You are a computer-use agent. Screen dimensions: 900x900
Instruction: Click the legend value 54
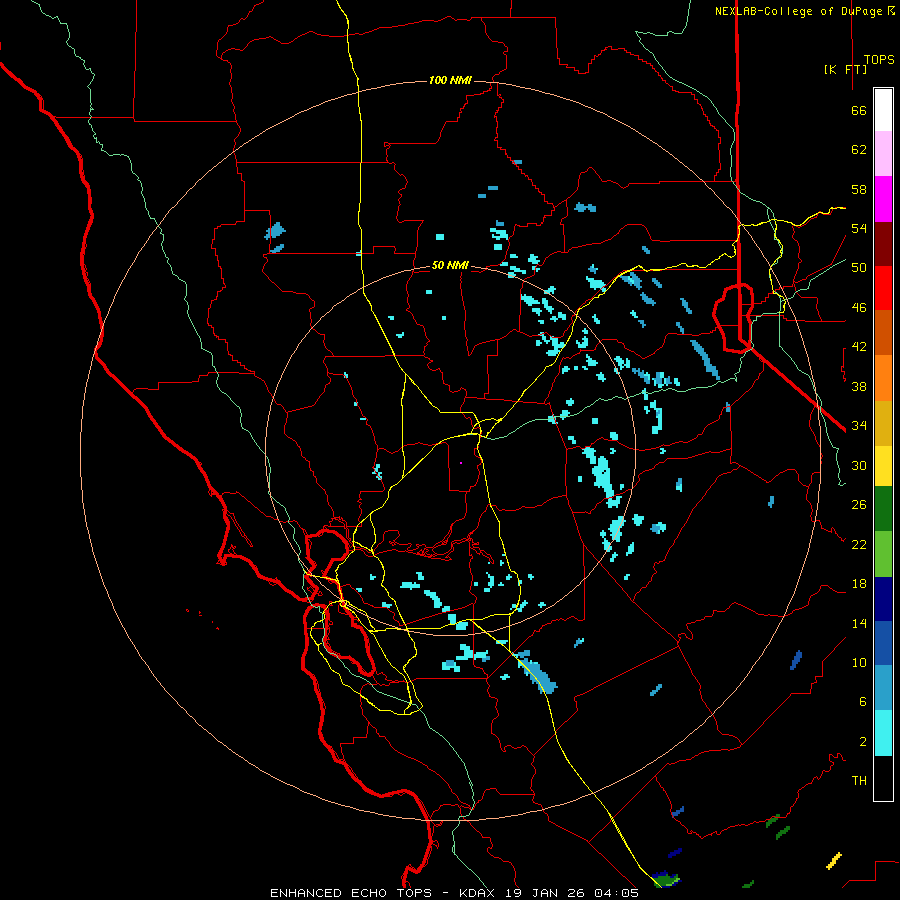coord(859,228)
